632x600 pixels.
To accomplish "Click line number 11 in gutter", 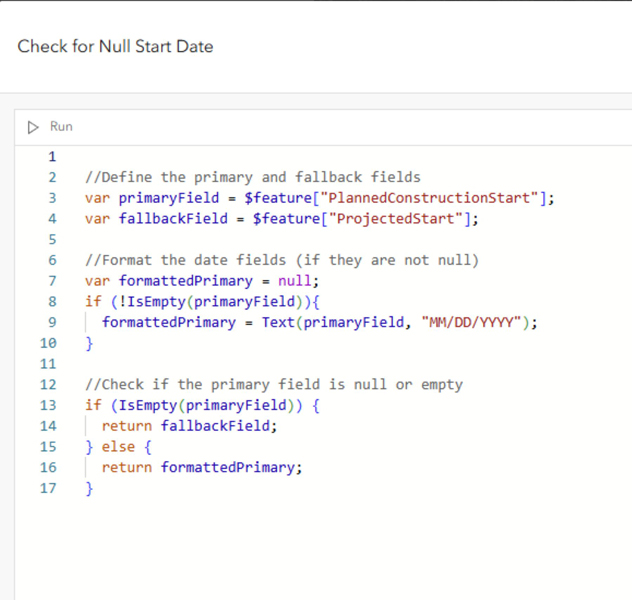I will click(48, 364).
